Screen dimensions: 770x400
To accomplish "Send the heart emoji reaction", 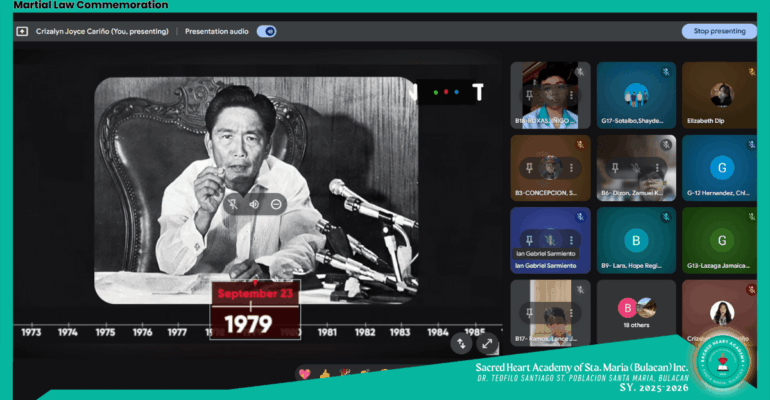I will point(304,374).
